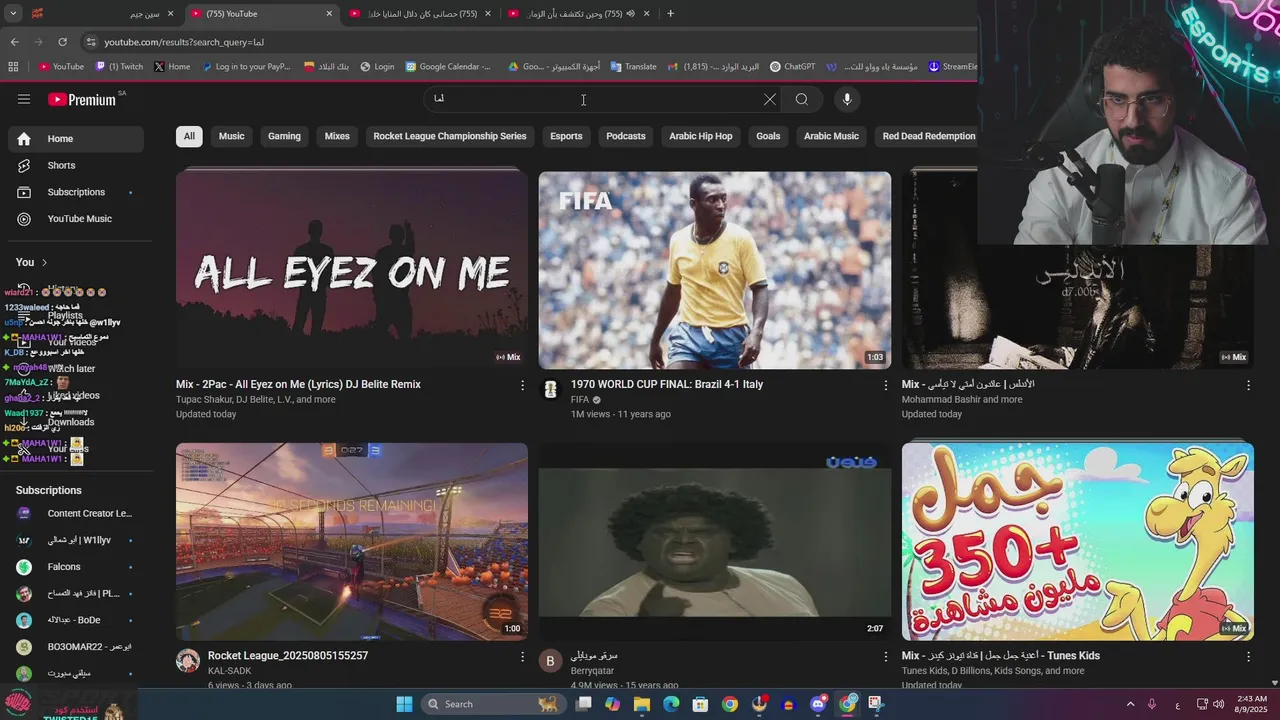Open Falcons channel subscription
The height and width of the screenshot is (720, 1280).
tap(76, 567)
